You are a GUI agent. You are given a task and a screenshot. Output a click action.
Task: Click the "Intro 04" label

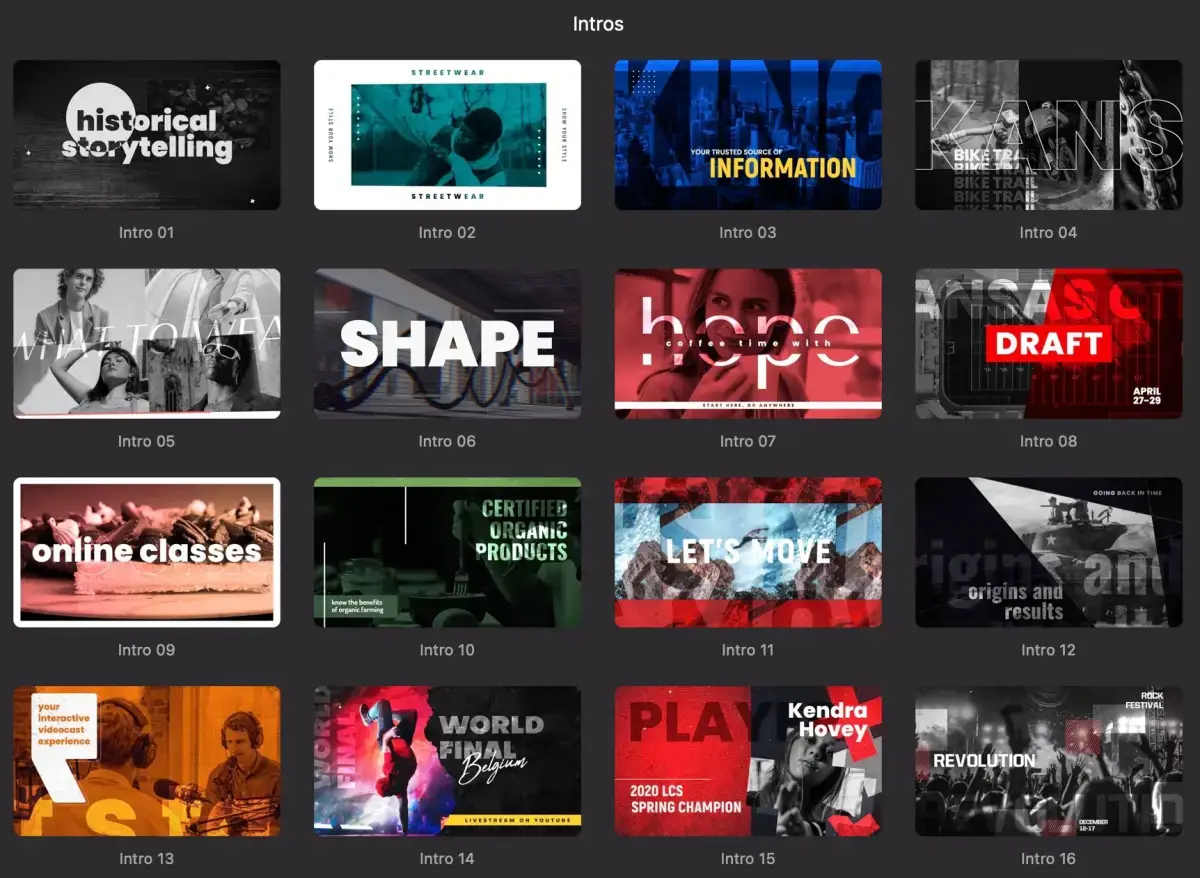(1048, 233)
